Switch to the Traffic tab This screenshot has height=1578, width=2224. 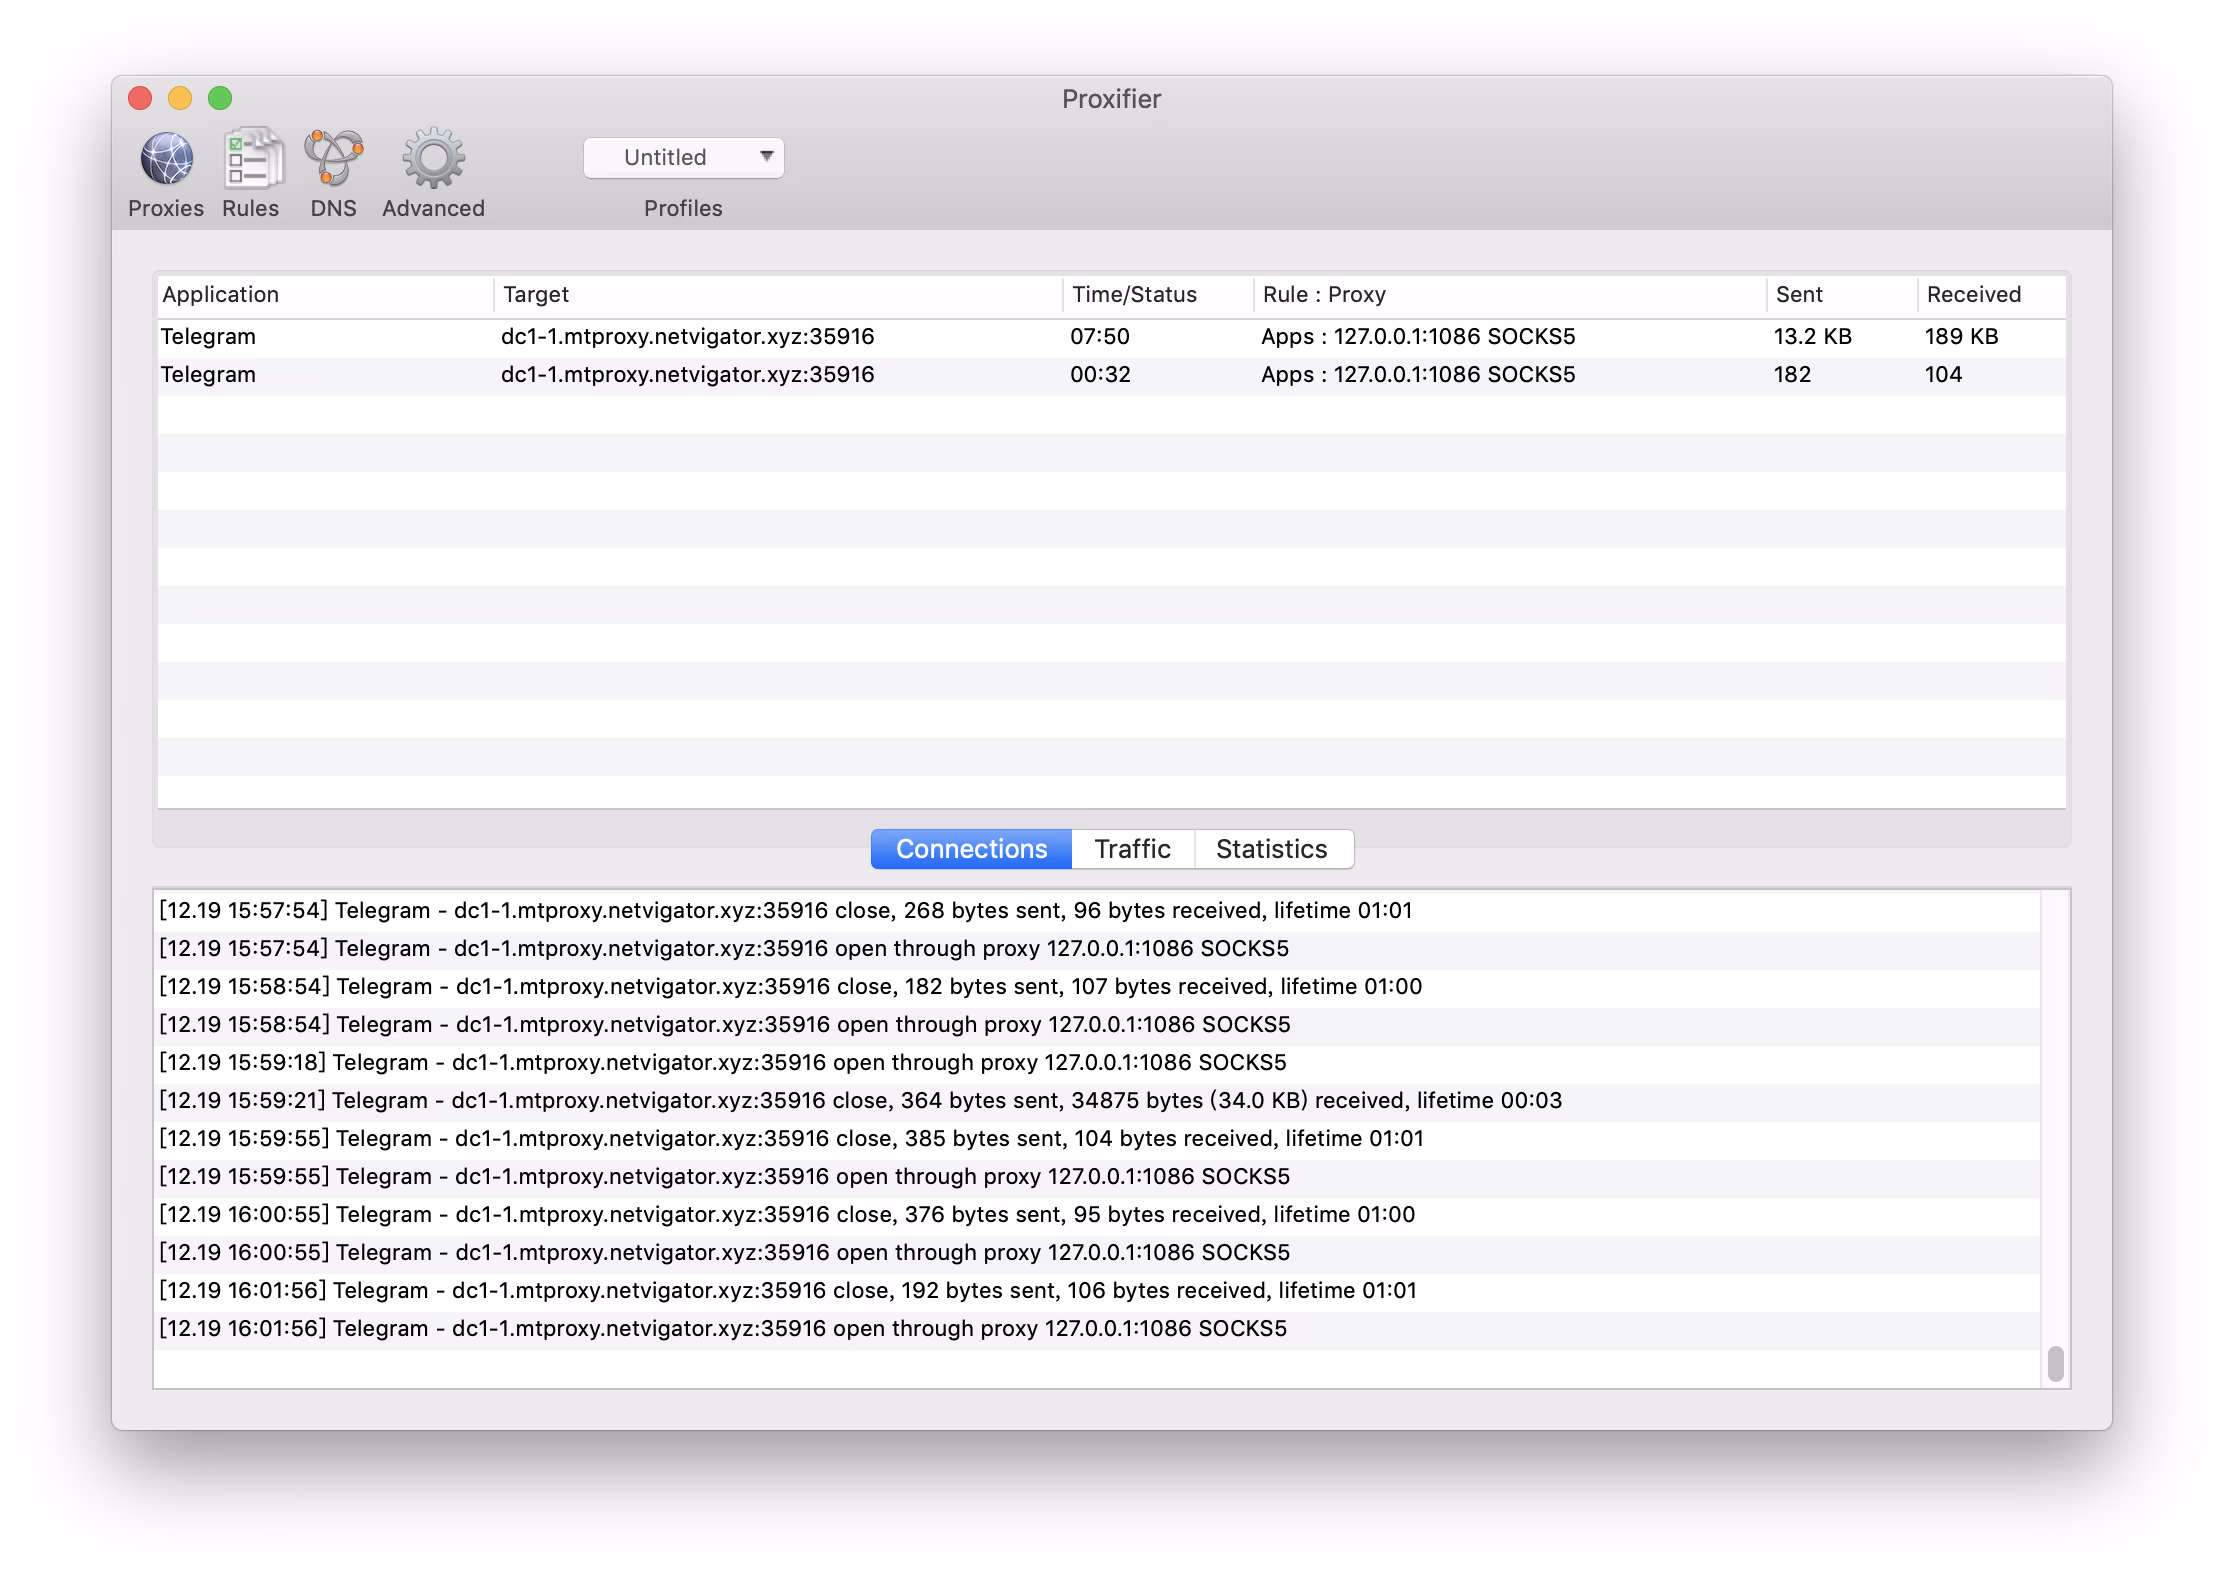coord(1132,849)
